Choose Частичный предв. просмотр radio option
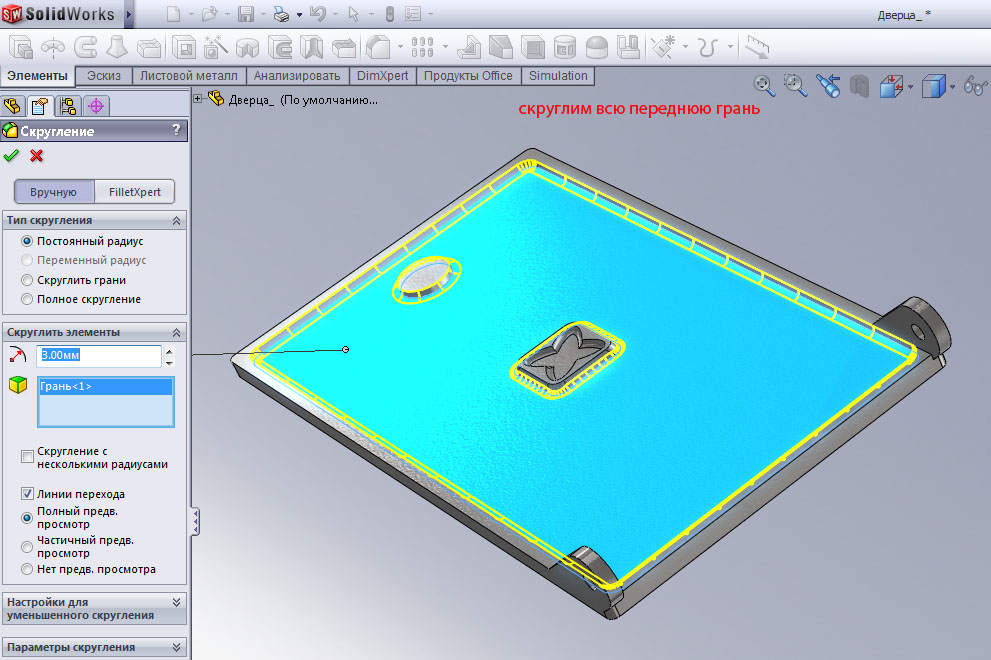991x660 pixels. coord(27,546)
